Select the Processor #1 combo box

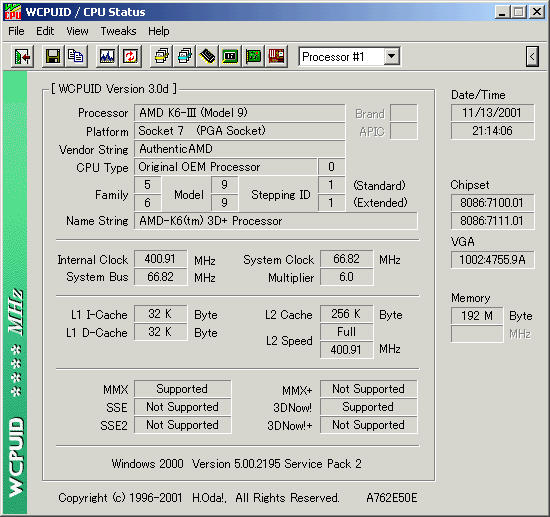349,56
